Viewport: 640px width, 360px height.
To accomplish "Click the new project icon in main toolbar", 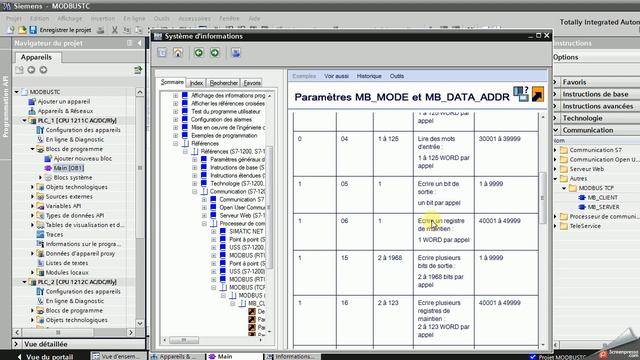I will [x=11, y=30].
